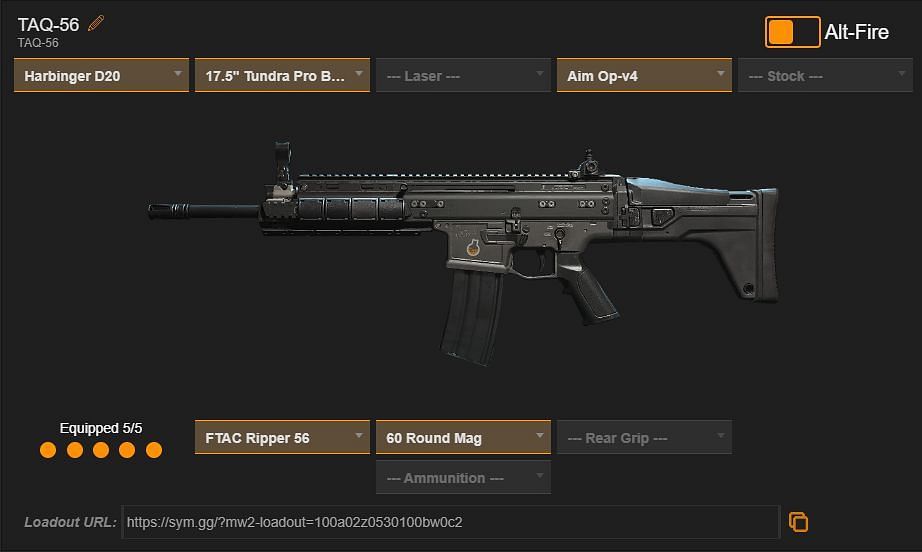Click the third orange equipped slot dot
This screenshot has height=552, width=922.
pos(101,450)
